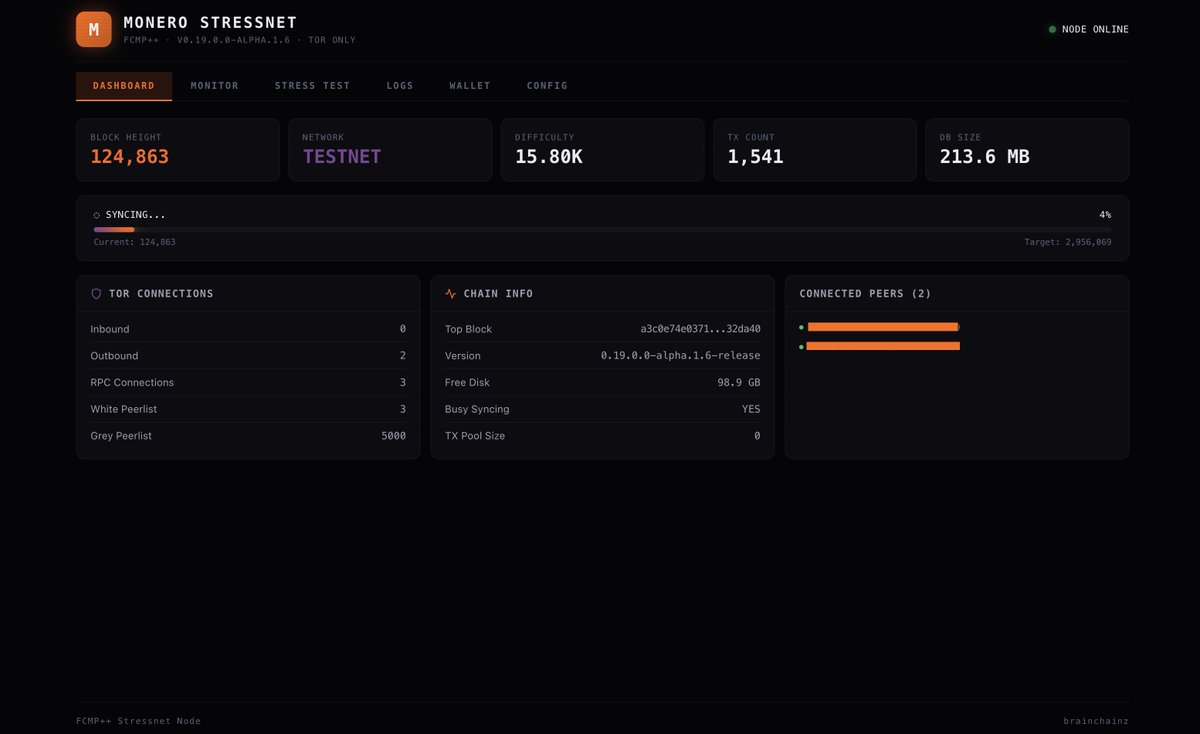Image resolution: width=1200 pixels, height=734 pixels.
Task: Switch to the Monitor tab
Action: 215,86
